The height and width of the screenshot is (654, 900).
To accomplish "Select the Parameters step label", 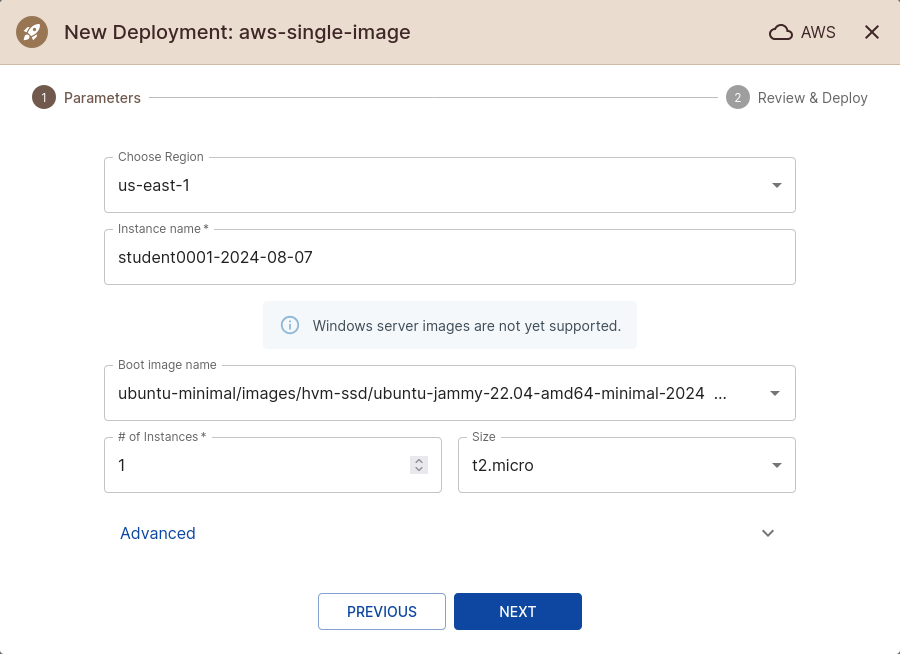I will pyautogui.click(x=102, y=98).
